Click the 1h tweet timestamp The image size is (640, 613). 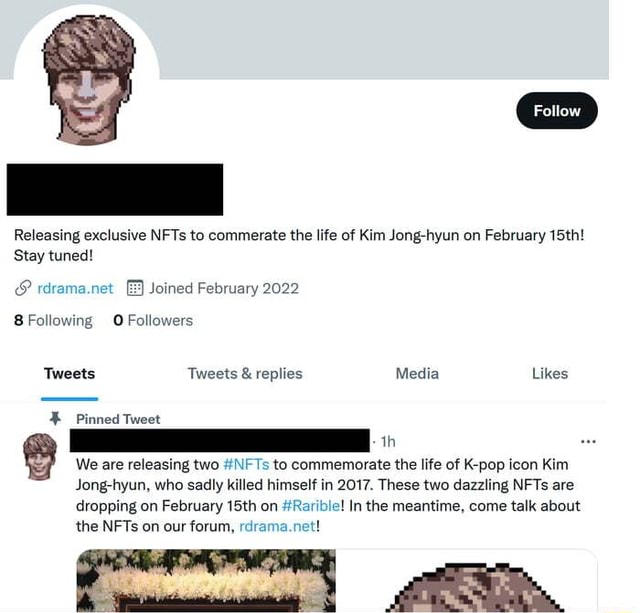pyautogui.click(x=388, y=441)
